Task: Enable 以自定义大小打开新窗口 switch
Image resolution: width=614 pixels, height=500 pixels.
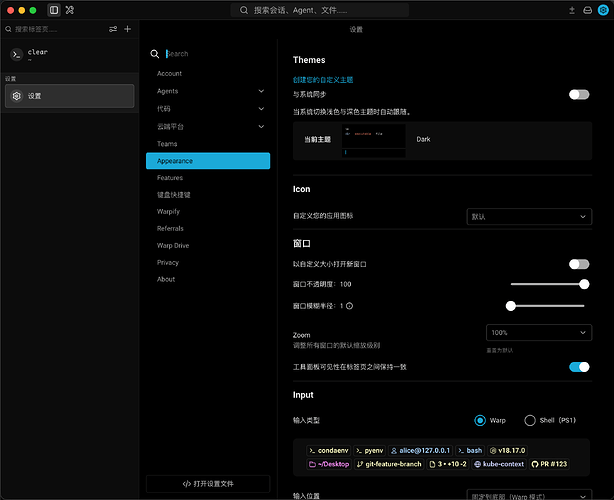Action: click(x=579, y=264)
